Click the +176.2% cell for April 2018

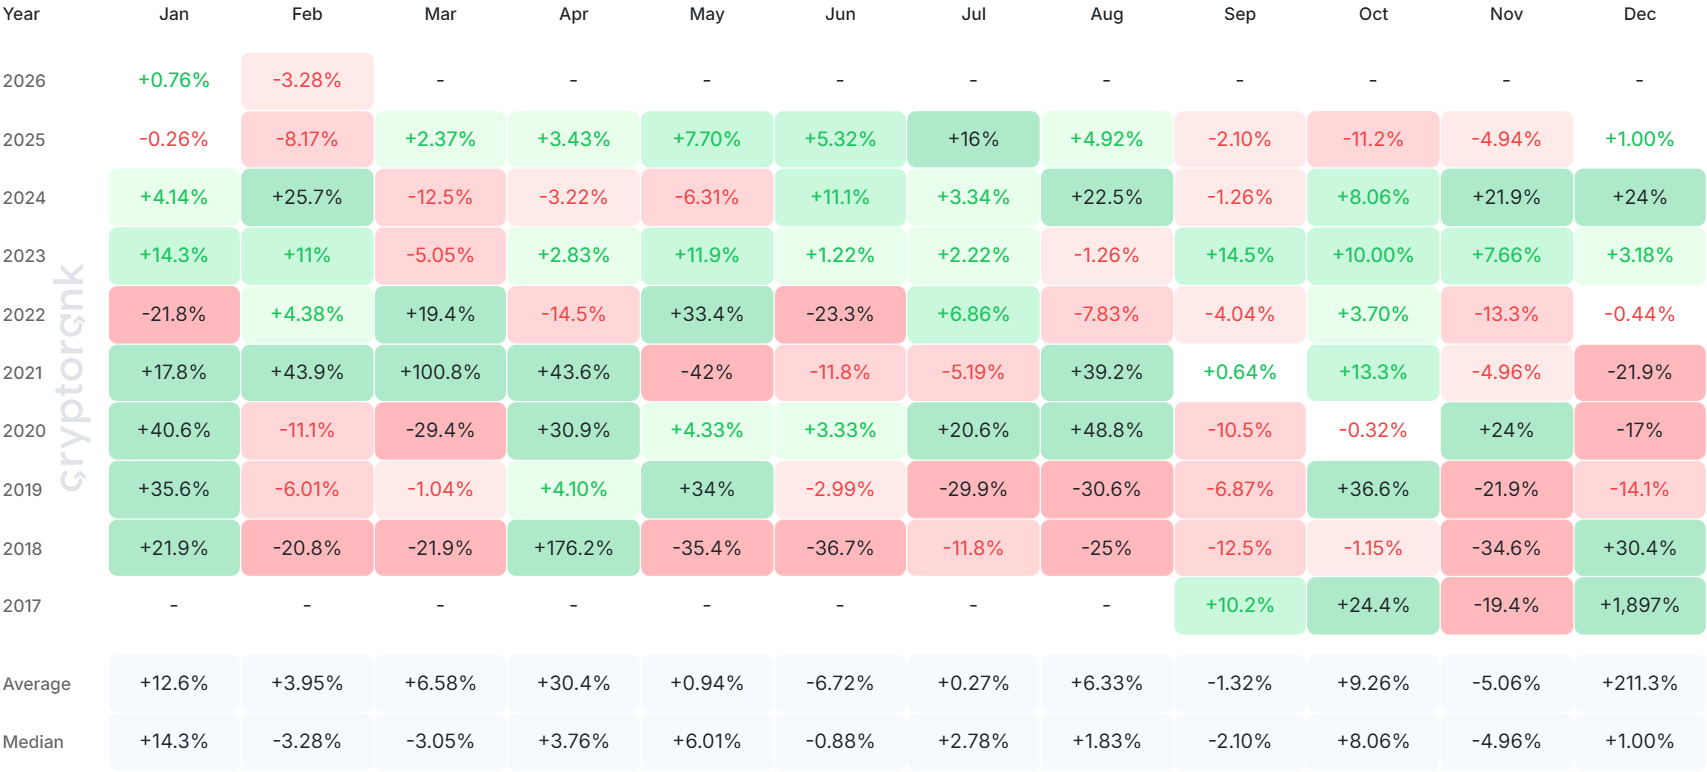(573, 548)
